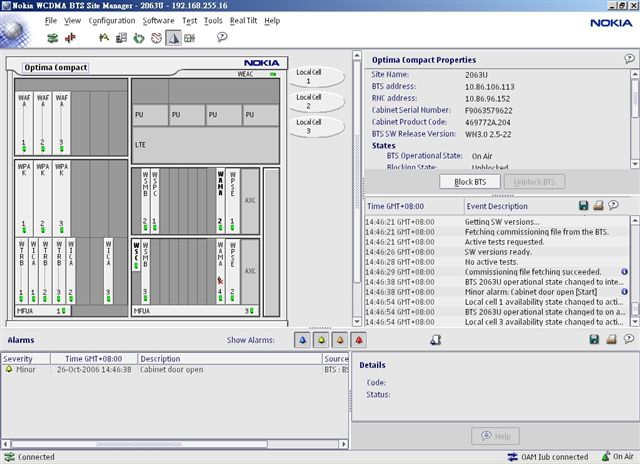The width and height of the screenshot is (640, 464).
Task: Open help for Optima Compact Properties panel
Action: (629, 59)
